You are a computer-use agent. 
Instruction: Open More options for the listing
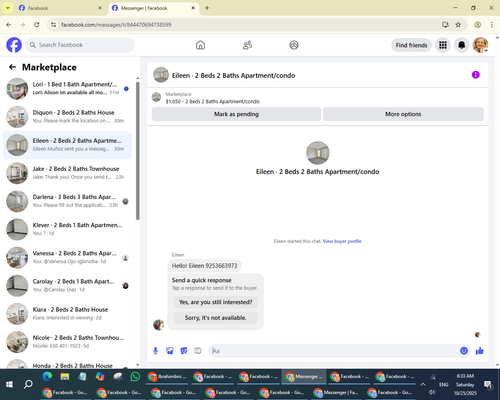click(403, 114)
